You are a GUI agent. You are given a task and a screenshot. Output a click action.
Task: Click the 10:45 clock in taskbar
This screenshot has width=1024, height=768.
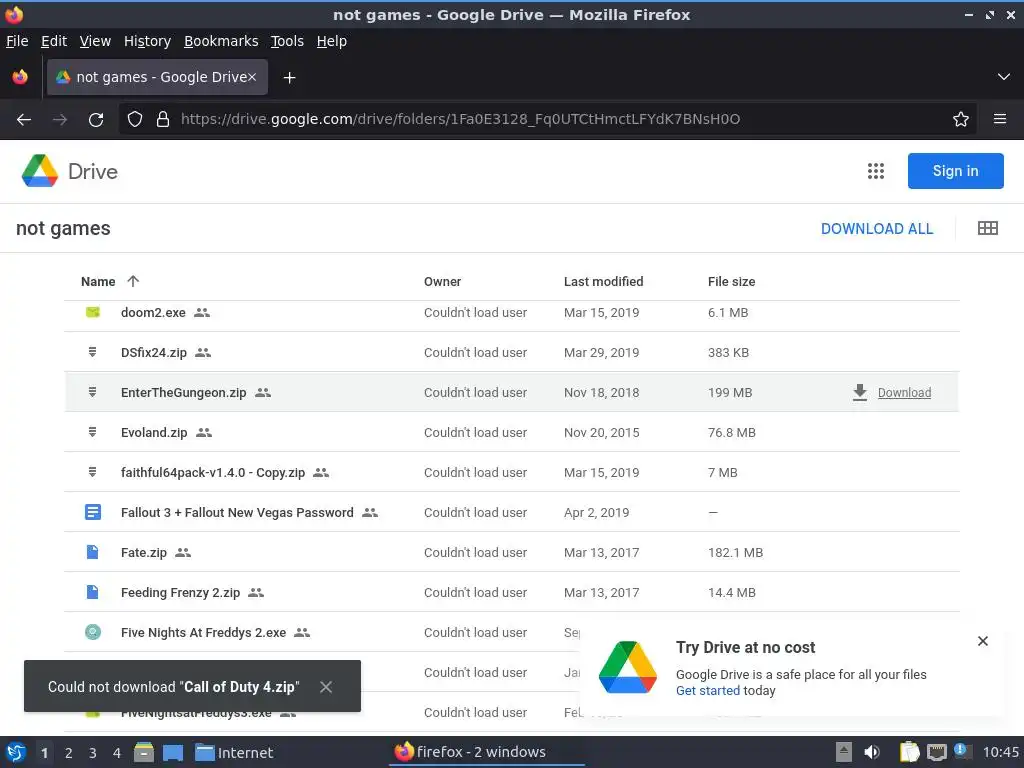click(1000, 752)
